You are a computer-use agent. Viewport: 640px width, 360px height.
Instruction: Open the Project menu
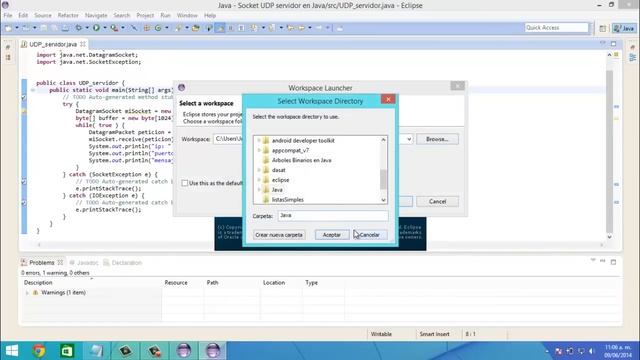[145, 16]
